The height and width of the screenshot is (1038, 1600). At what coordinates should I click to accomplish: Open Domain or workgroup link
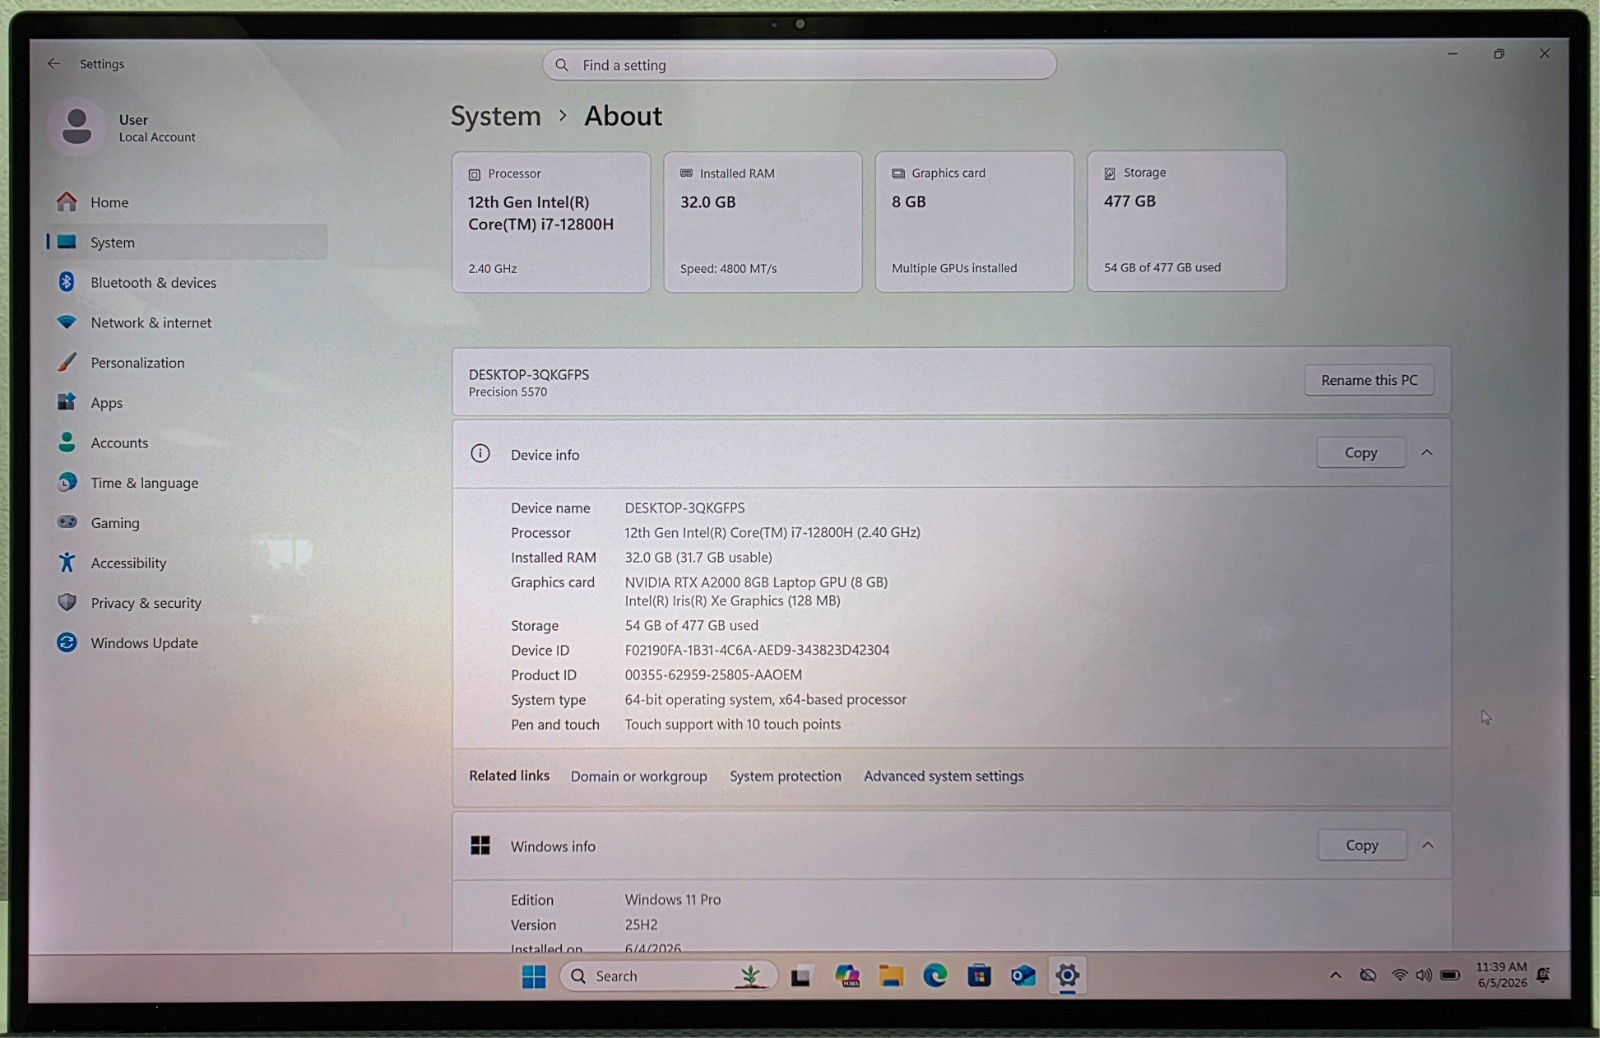click(639, 776)
